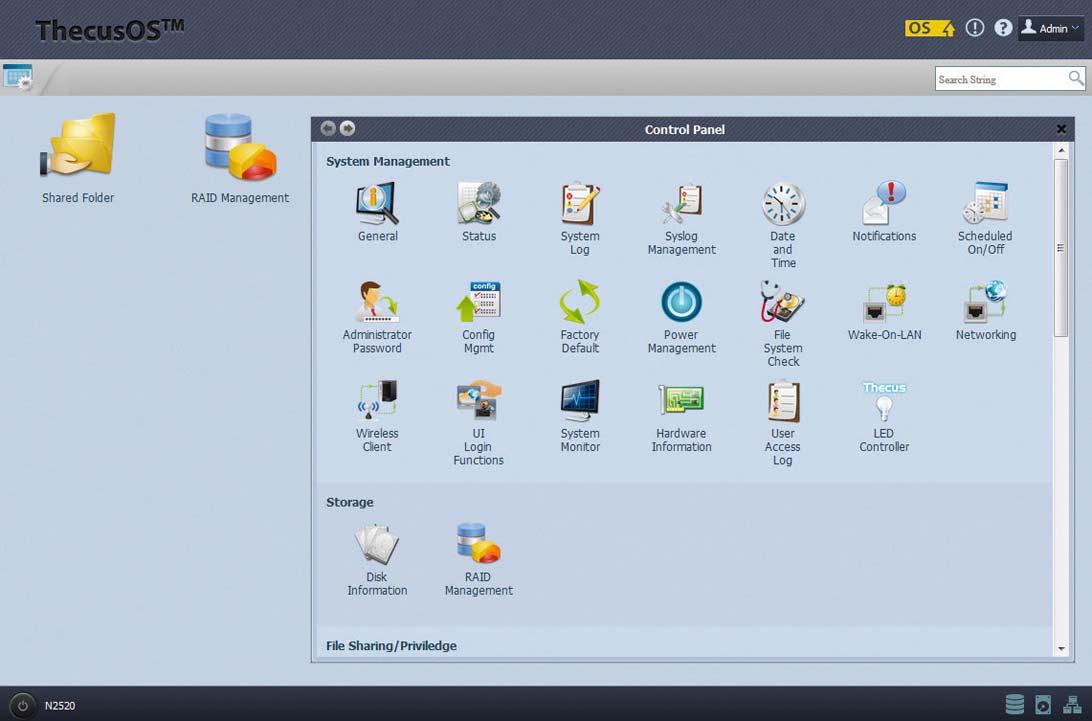1092x721 pixels.
Task: Click the Control Panel vertical scrollbar thumb
Action: point(1061,248)
